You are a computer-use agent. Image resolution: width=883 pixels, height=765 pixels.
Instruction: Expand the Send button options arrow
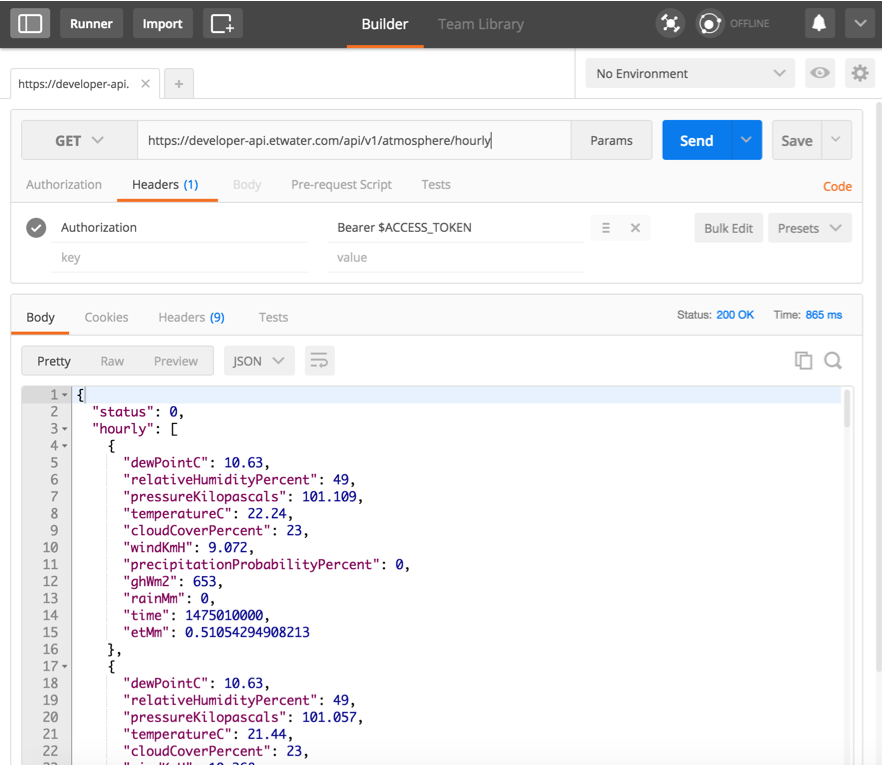click(x=746, y=140)
